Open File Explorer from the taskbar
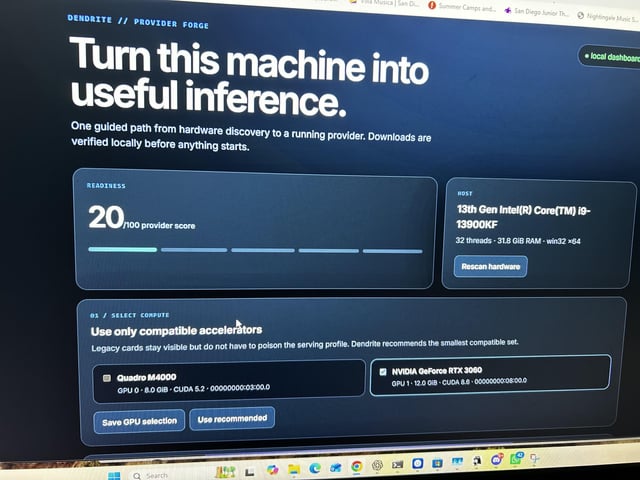The height and width of the screenshot is (480, 640). click(294, 469)
